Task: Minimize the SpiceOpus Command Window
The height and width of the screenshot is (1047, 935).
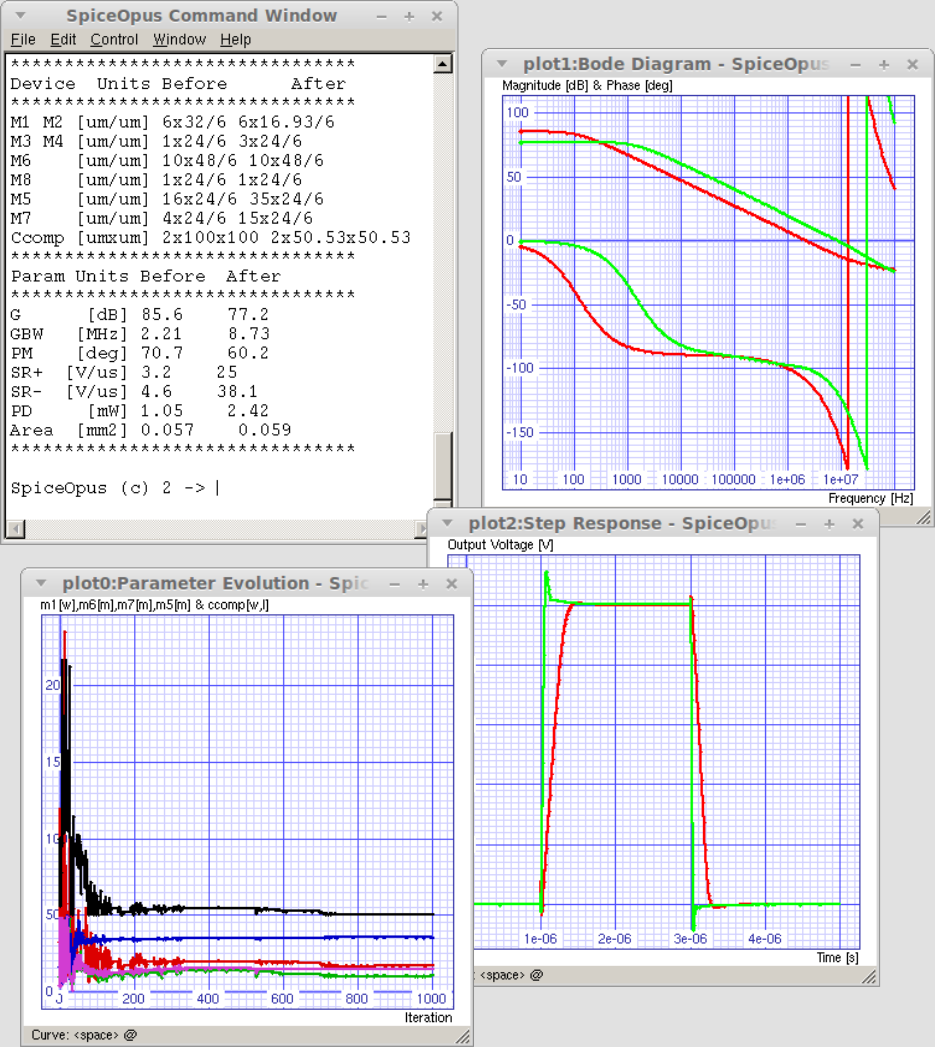Action: 381,17
